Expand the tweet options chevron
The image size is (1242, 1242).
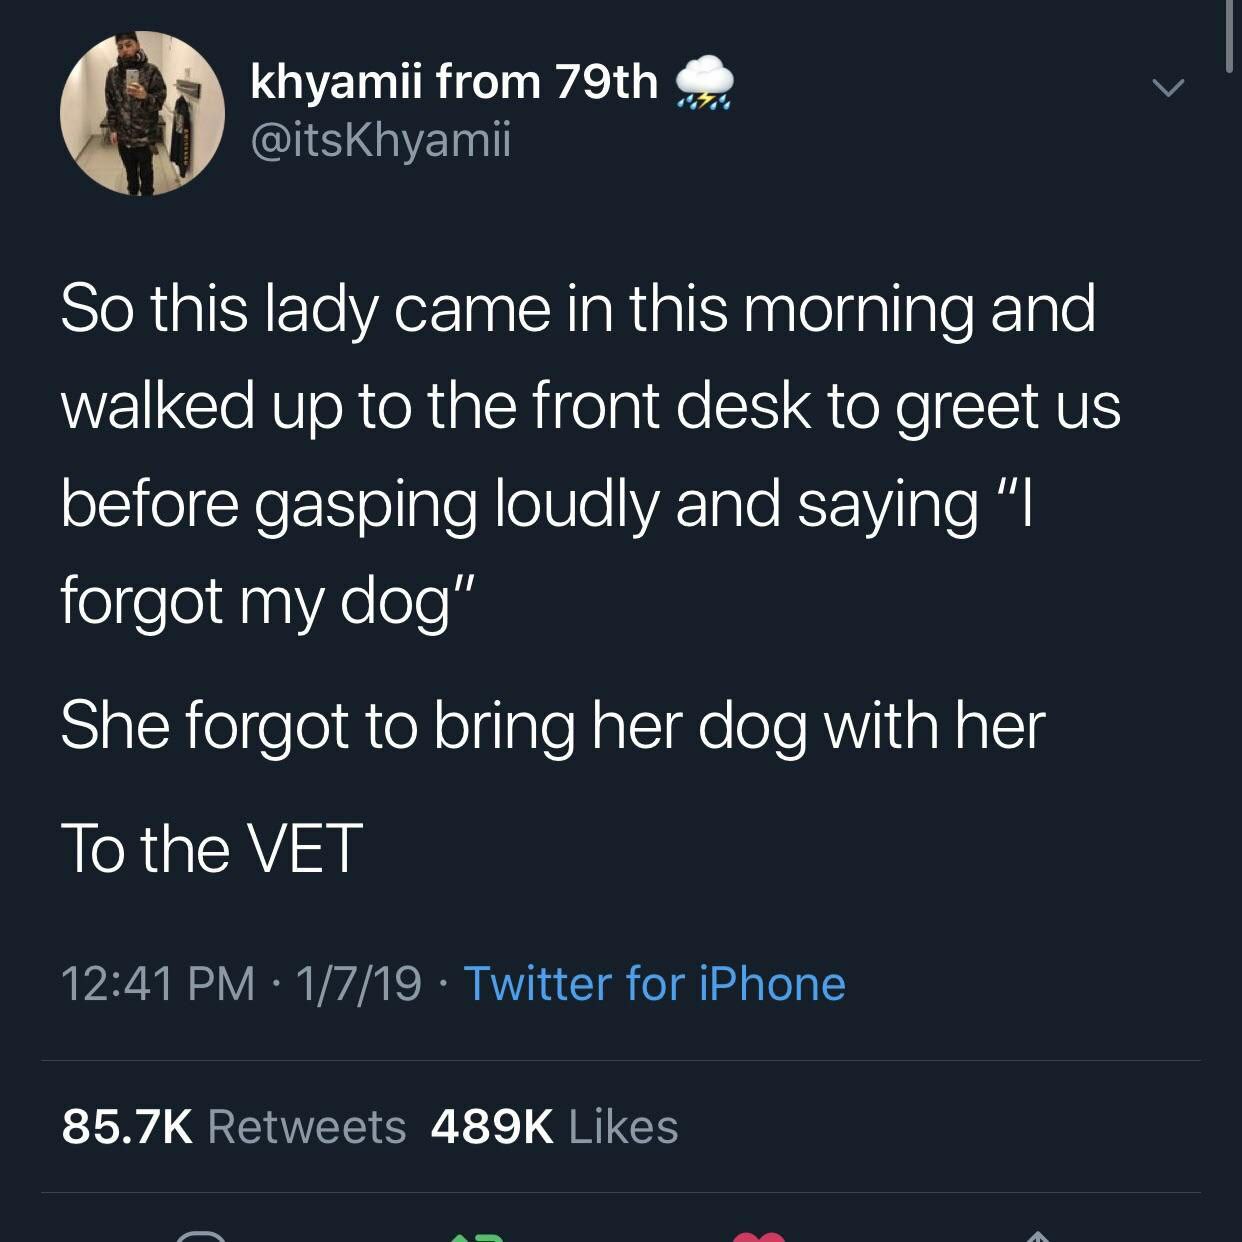point(1167,88)
